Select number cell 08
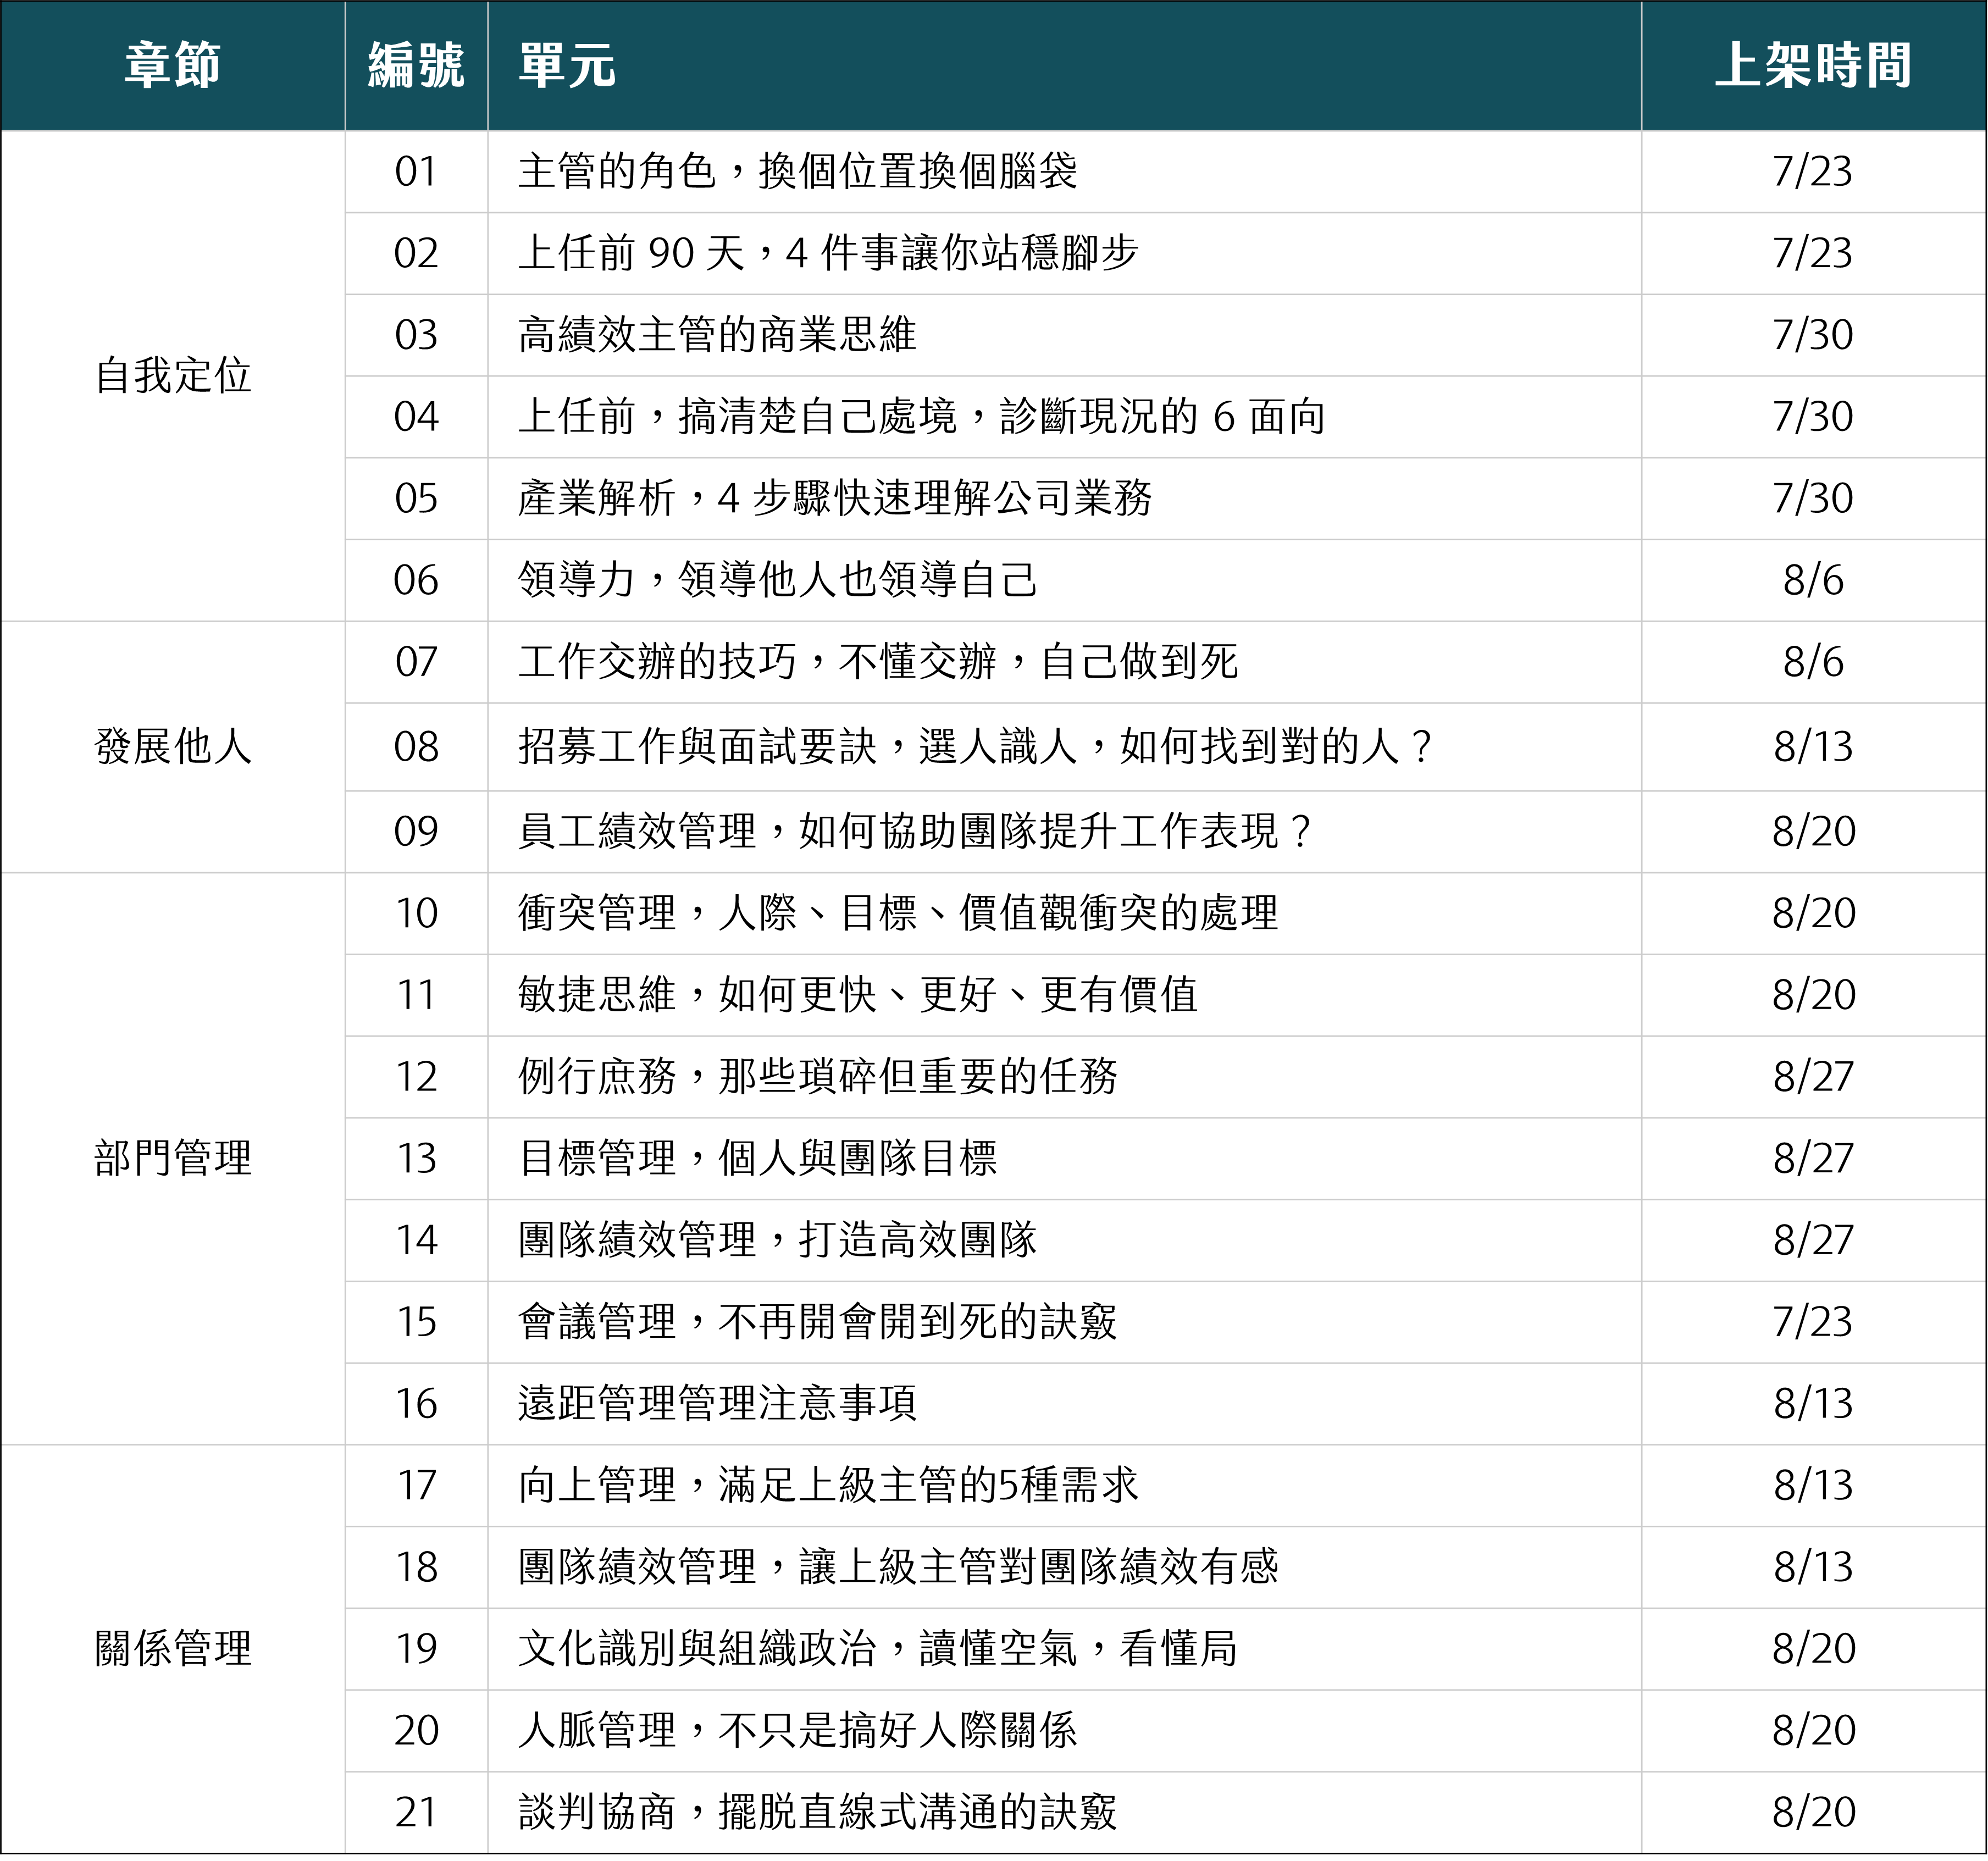 (x=416, y=747)
